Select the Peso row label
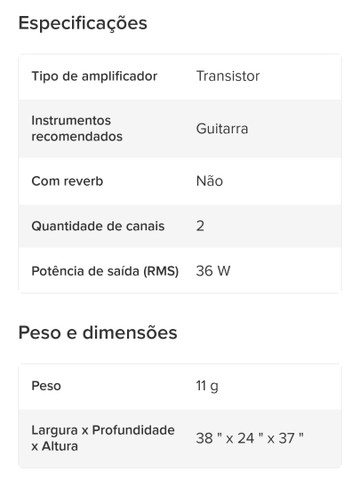This screenshot has width=360, height=480. (x=46, y=386)
